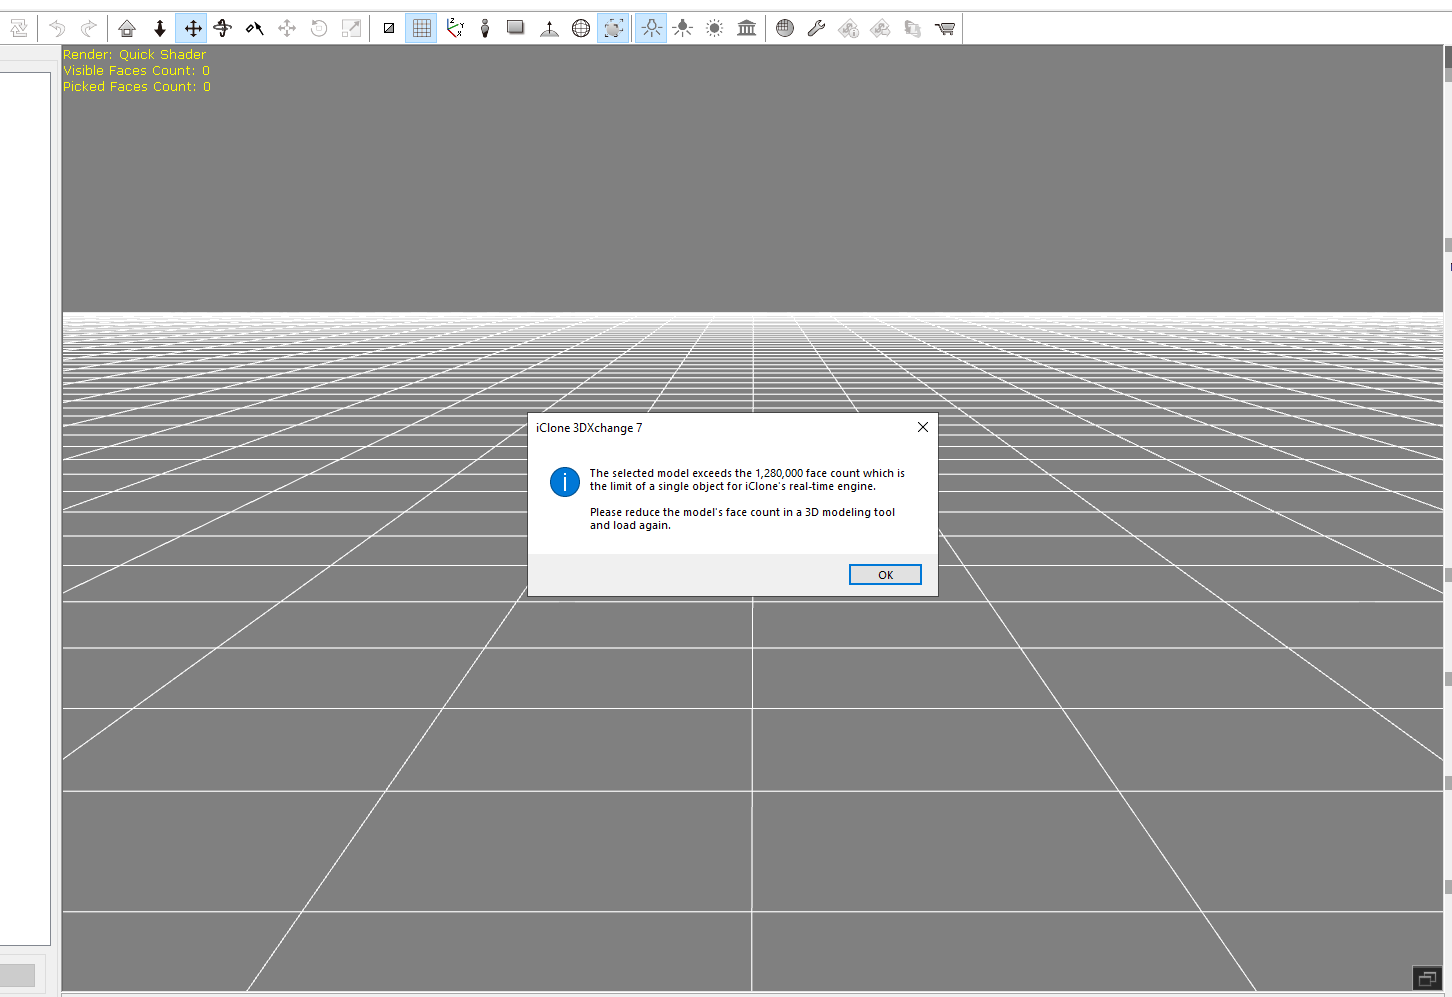Toggle the grid display icon

[422, 29]
